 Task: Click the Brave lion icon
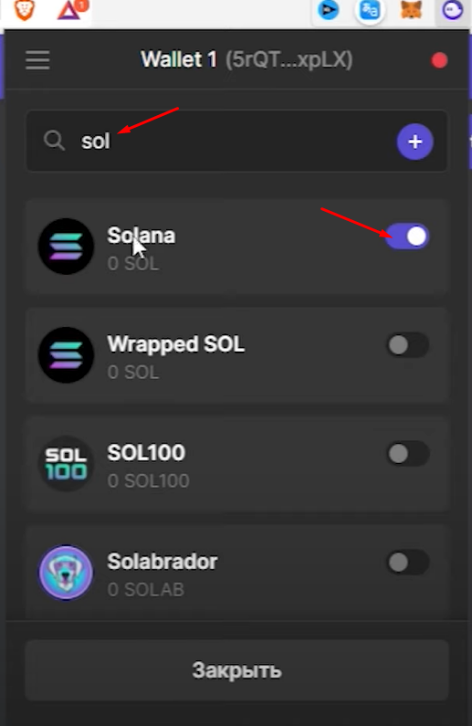pos(24,10)
